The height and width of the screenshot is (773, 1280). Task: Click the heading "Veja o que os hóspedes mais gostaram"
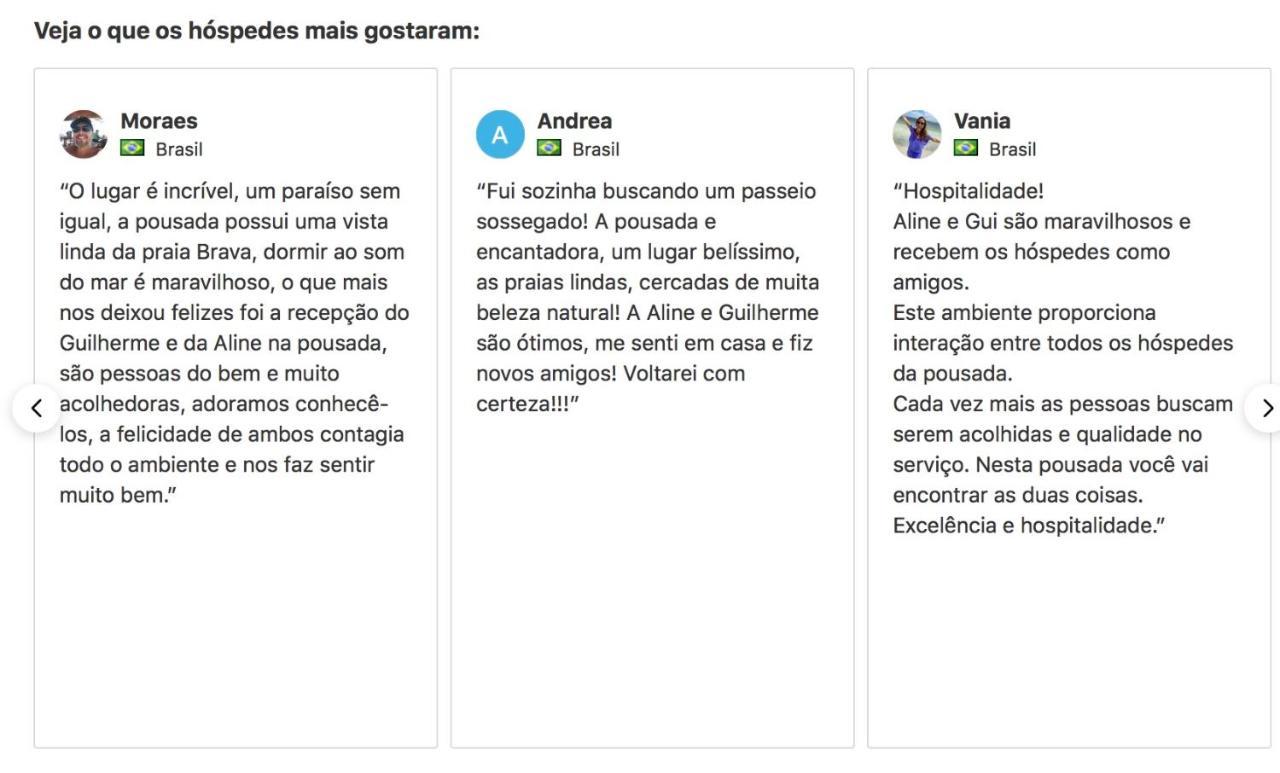pos(257,31)
